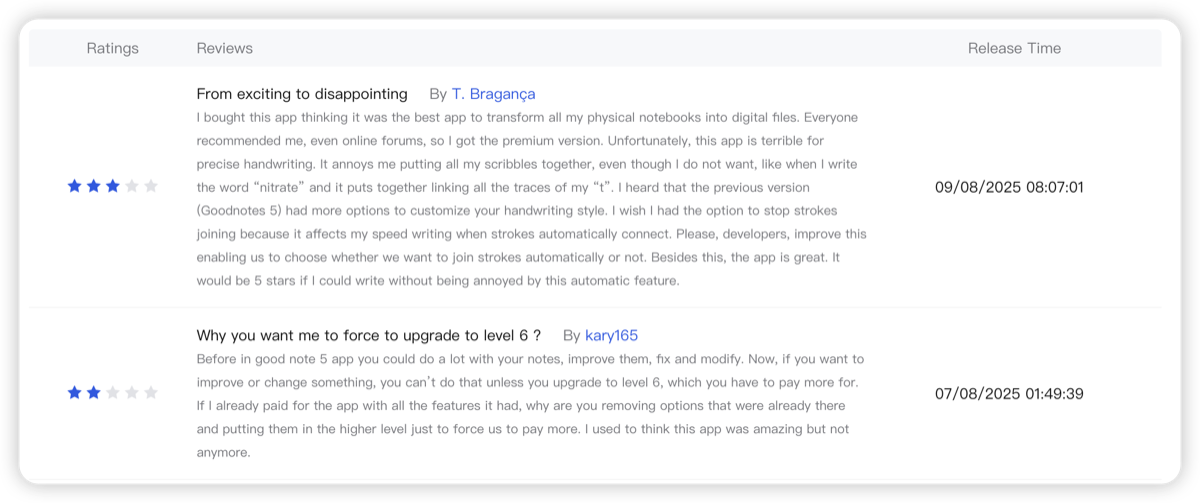Viewport: 1200px width, 503px height.
Task: Click the fifth star of kary165's rating
Action: (151, 393)
